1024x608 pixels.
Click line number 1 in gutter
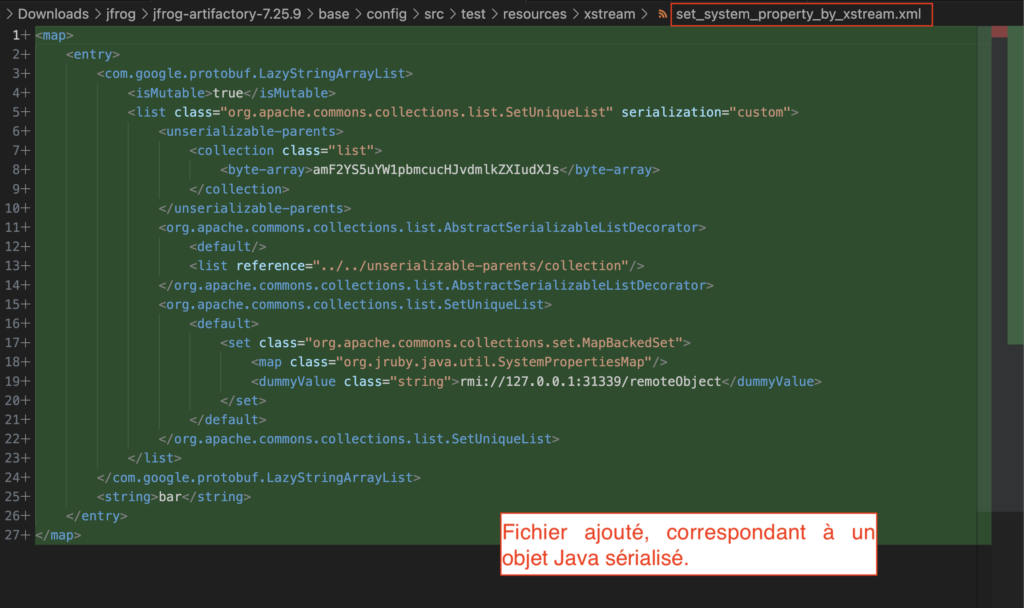[x=16, y=35]
